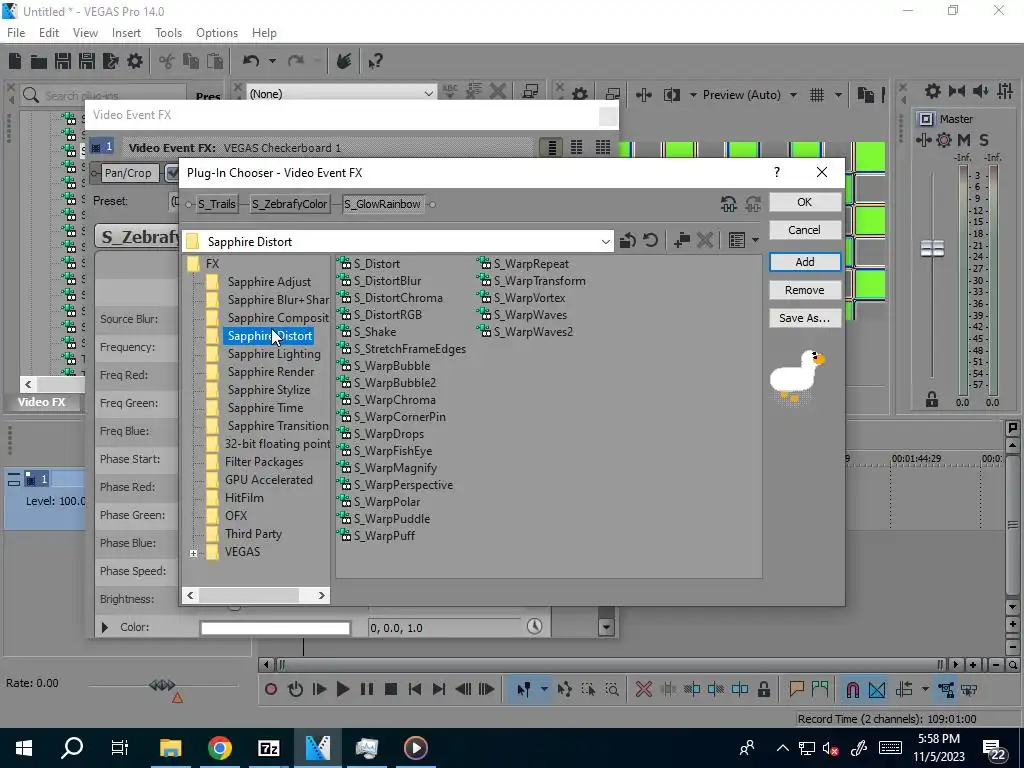This screenshot has width=1024, height=768.
Task: Click the Split event icon
Action: click(x=740, y=689)
